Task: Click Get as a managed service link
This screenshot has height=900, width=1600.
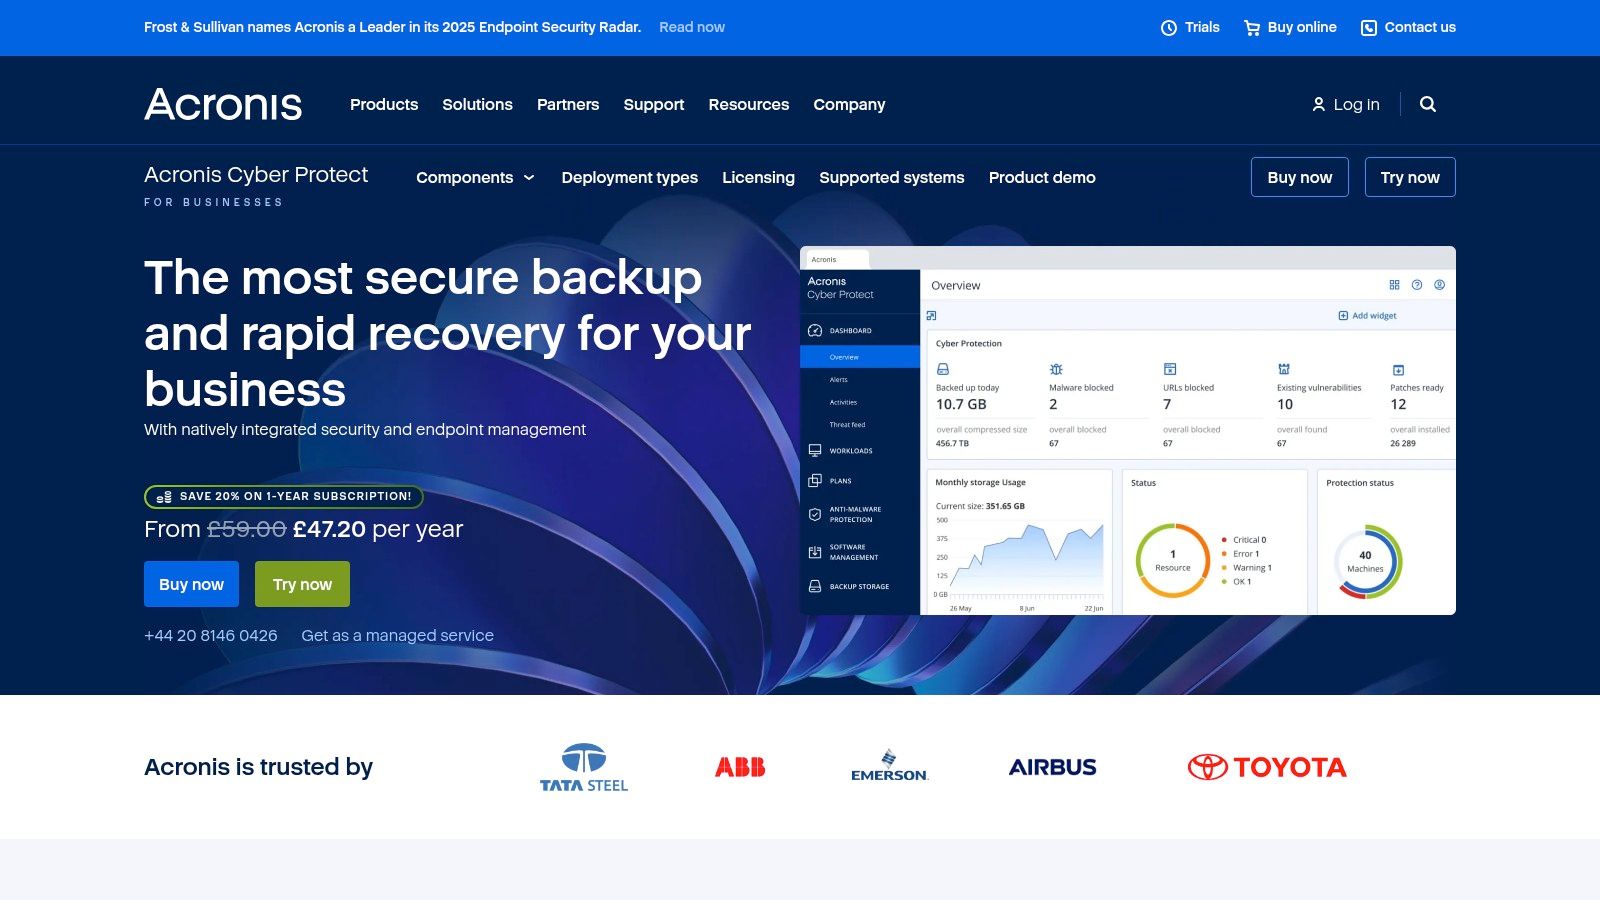Action: [398, 635]
